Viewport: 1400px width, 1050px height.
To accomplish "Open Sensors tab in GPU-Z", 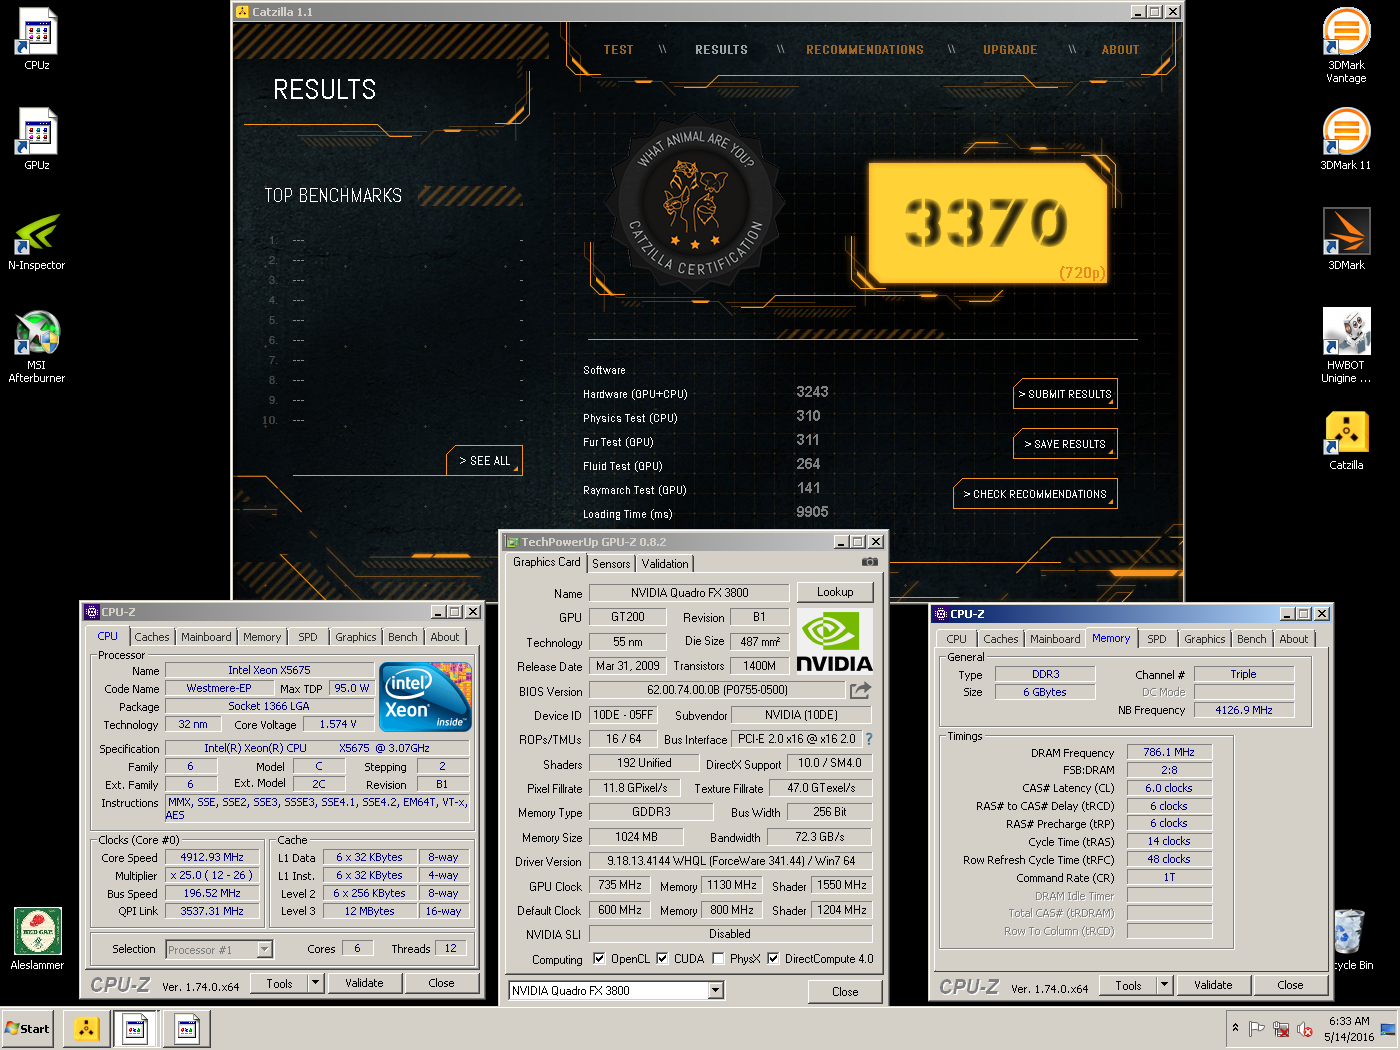I will click(611, 564).
